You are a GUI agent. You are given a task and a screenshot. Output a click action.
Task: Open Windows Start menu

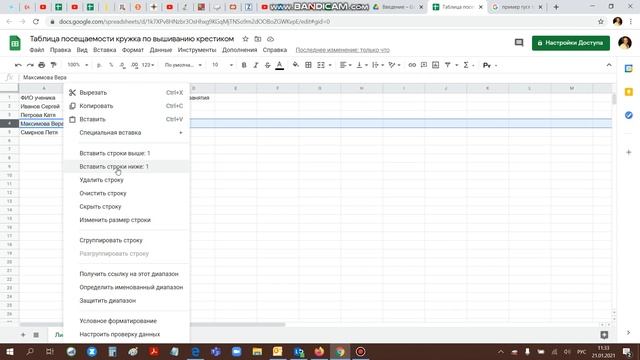click(x=10, y=351)
